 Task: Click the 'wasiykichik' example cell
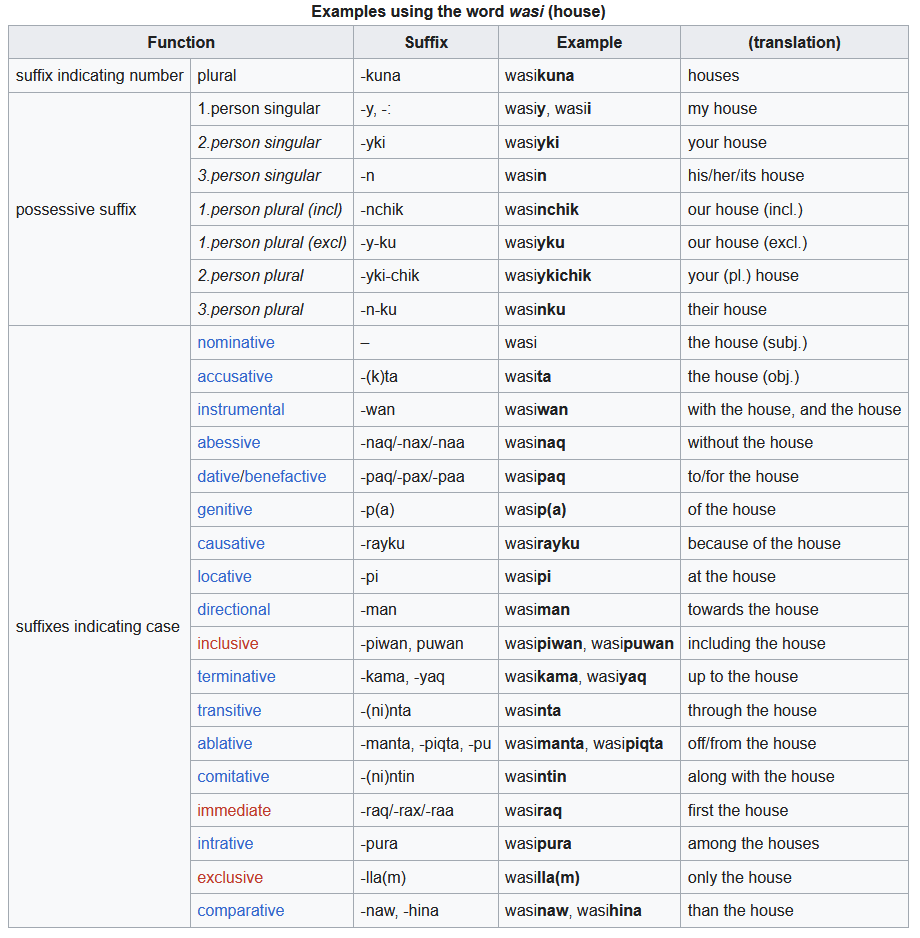pos(589,276)
